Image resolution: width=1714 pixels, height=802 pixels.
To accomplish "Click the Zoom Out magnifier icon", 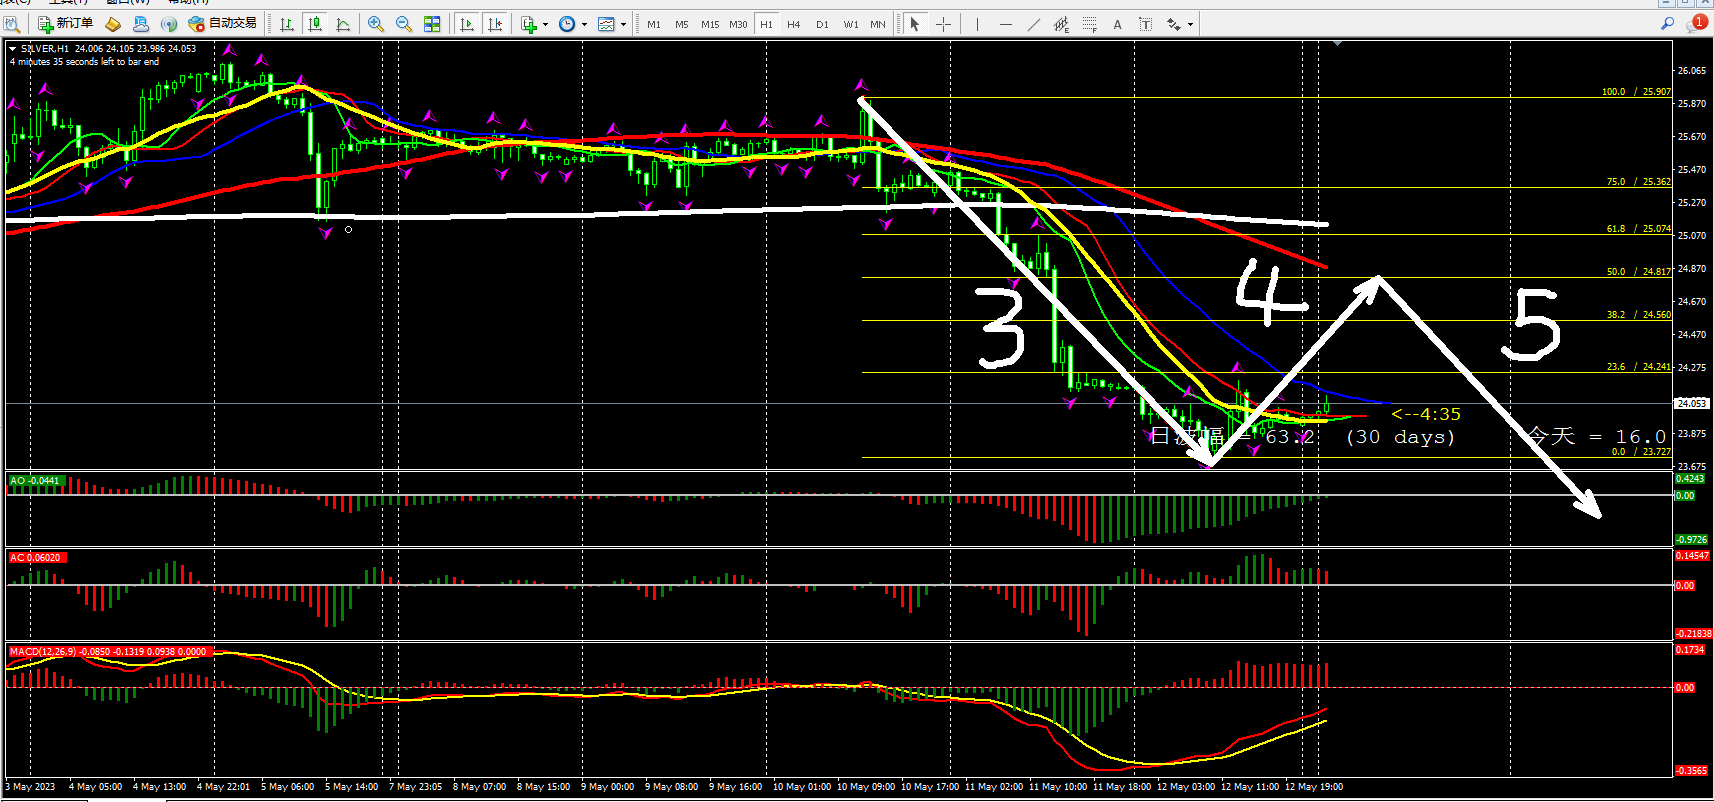I will [x=404, y=24].
